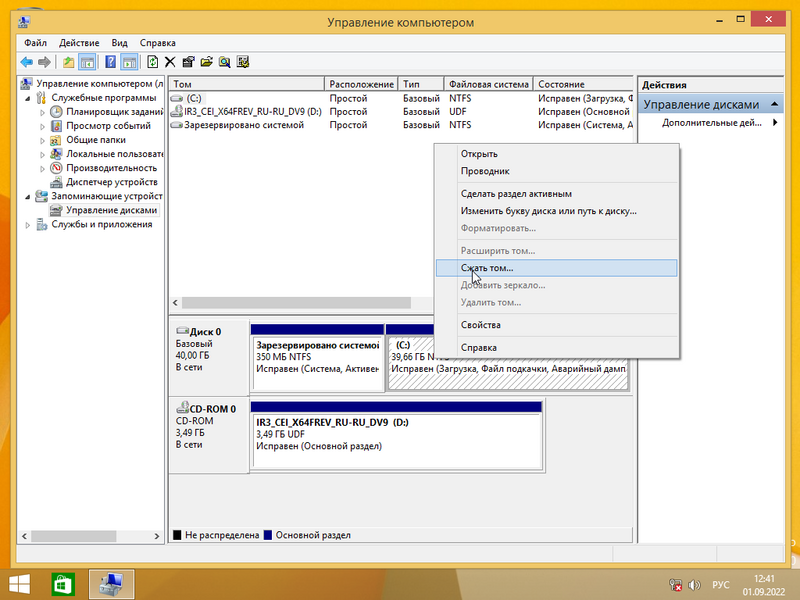
Task: Click the magnifier search toolbar icon
Action: click(x=224, y=62)
